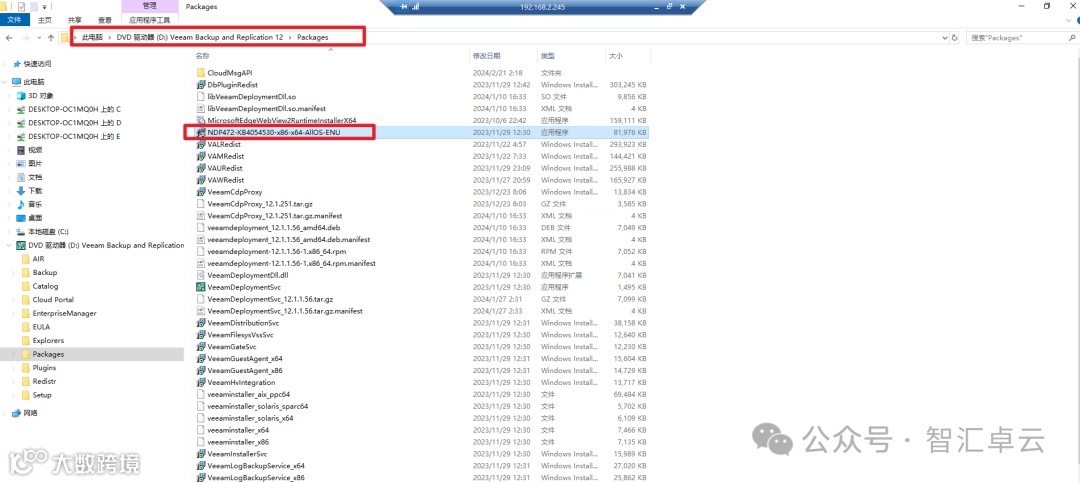Select the VAMRedist installer icon
The width and height of the screenshot is (1080, 483).
tap(200, 156)
